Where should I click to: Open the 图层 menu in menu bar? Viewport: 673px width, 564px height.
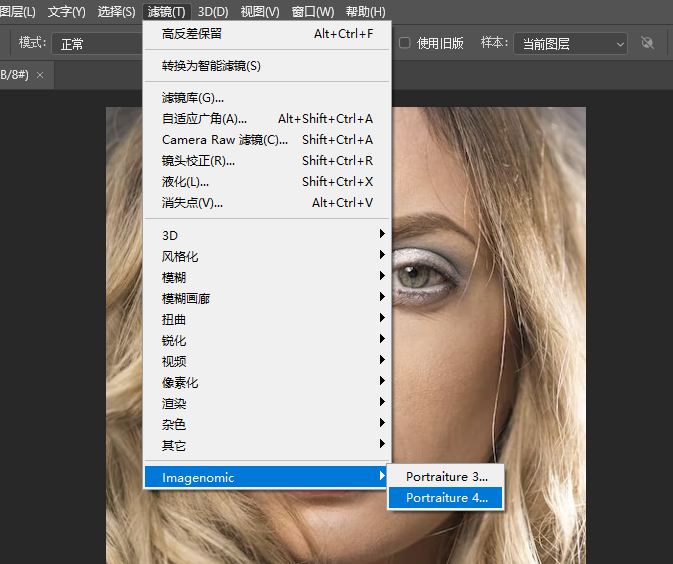17,12
